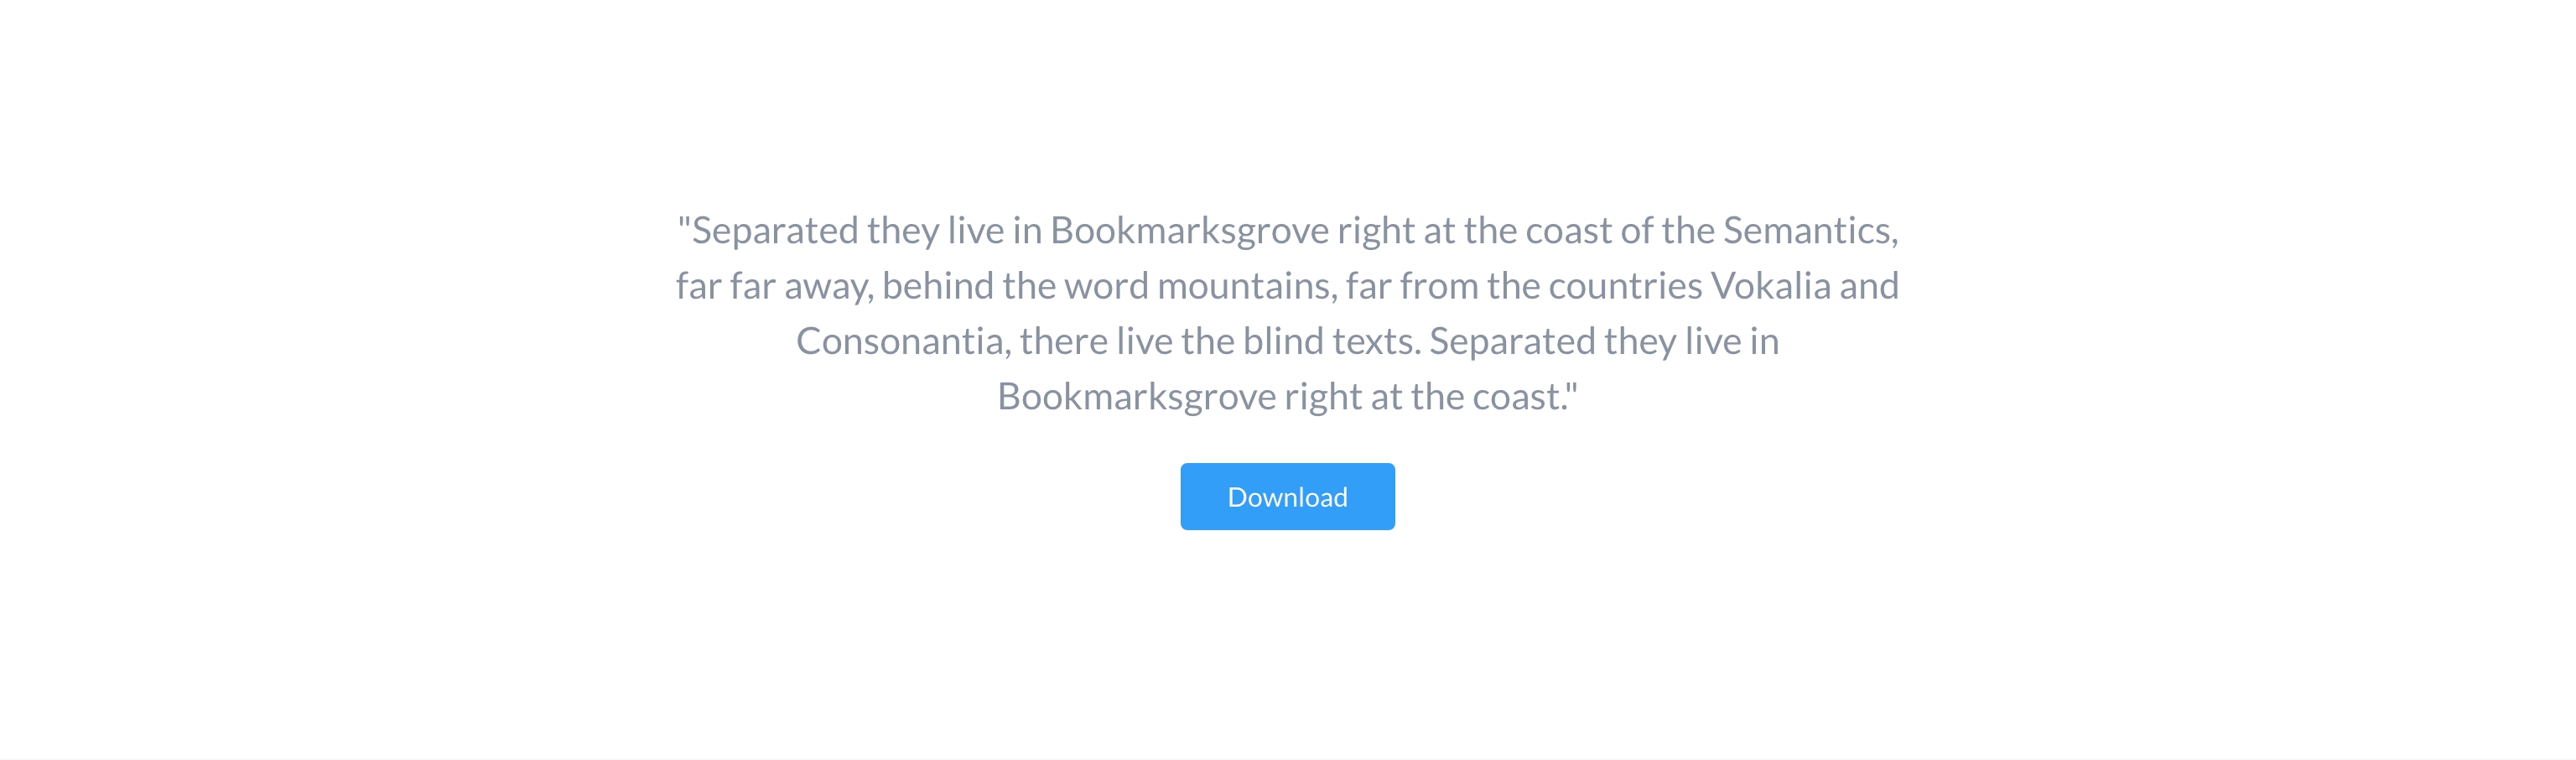Click "Separated" in the third line
The image size is (2576, 760).
pyautogui.click(x=1511, y=342)
